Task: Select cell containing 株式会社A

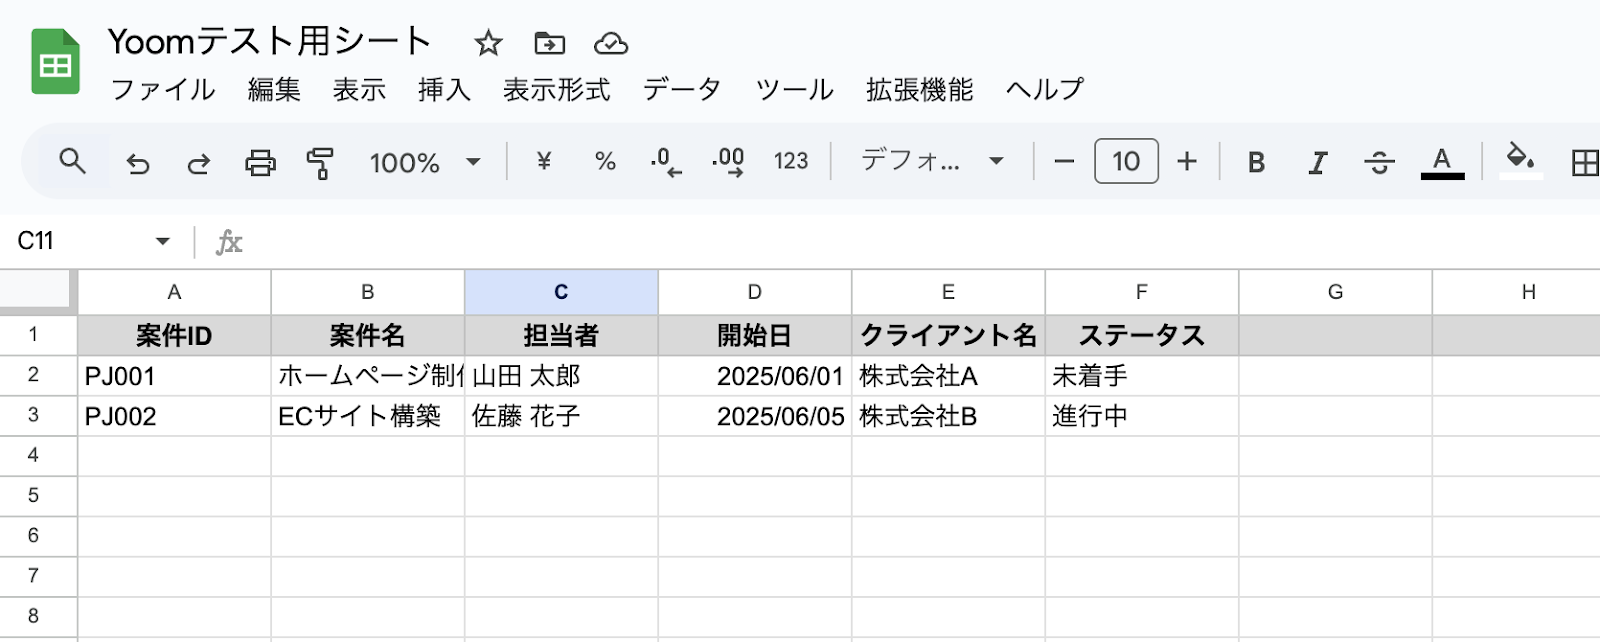Action: (948, 376)
